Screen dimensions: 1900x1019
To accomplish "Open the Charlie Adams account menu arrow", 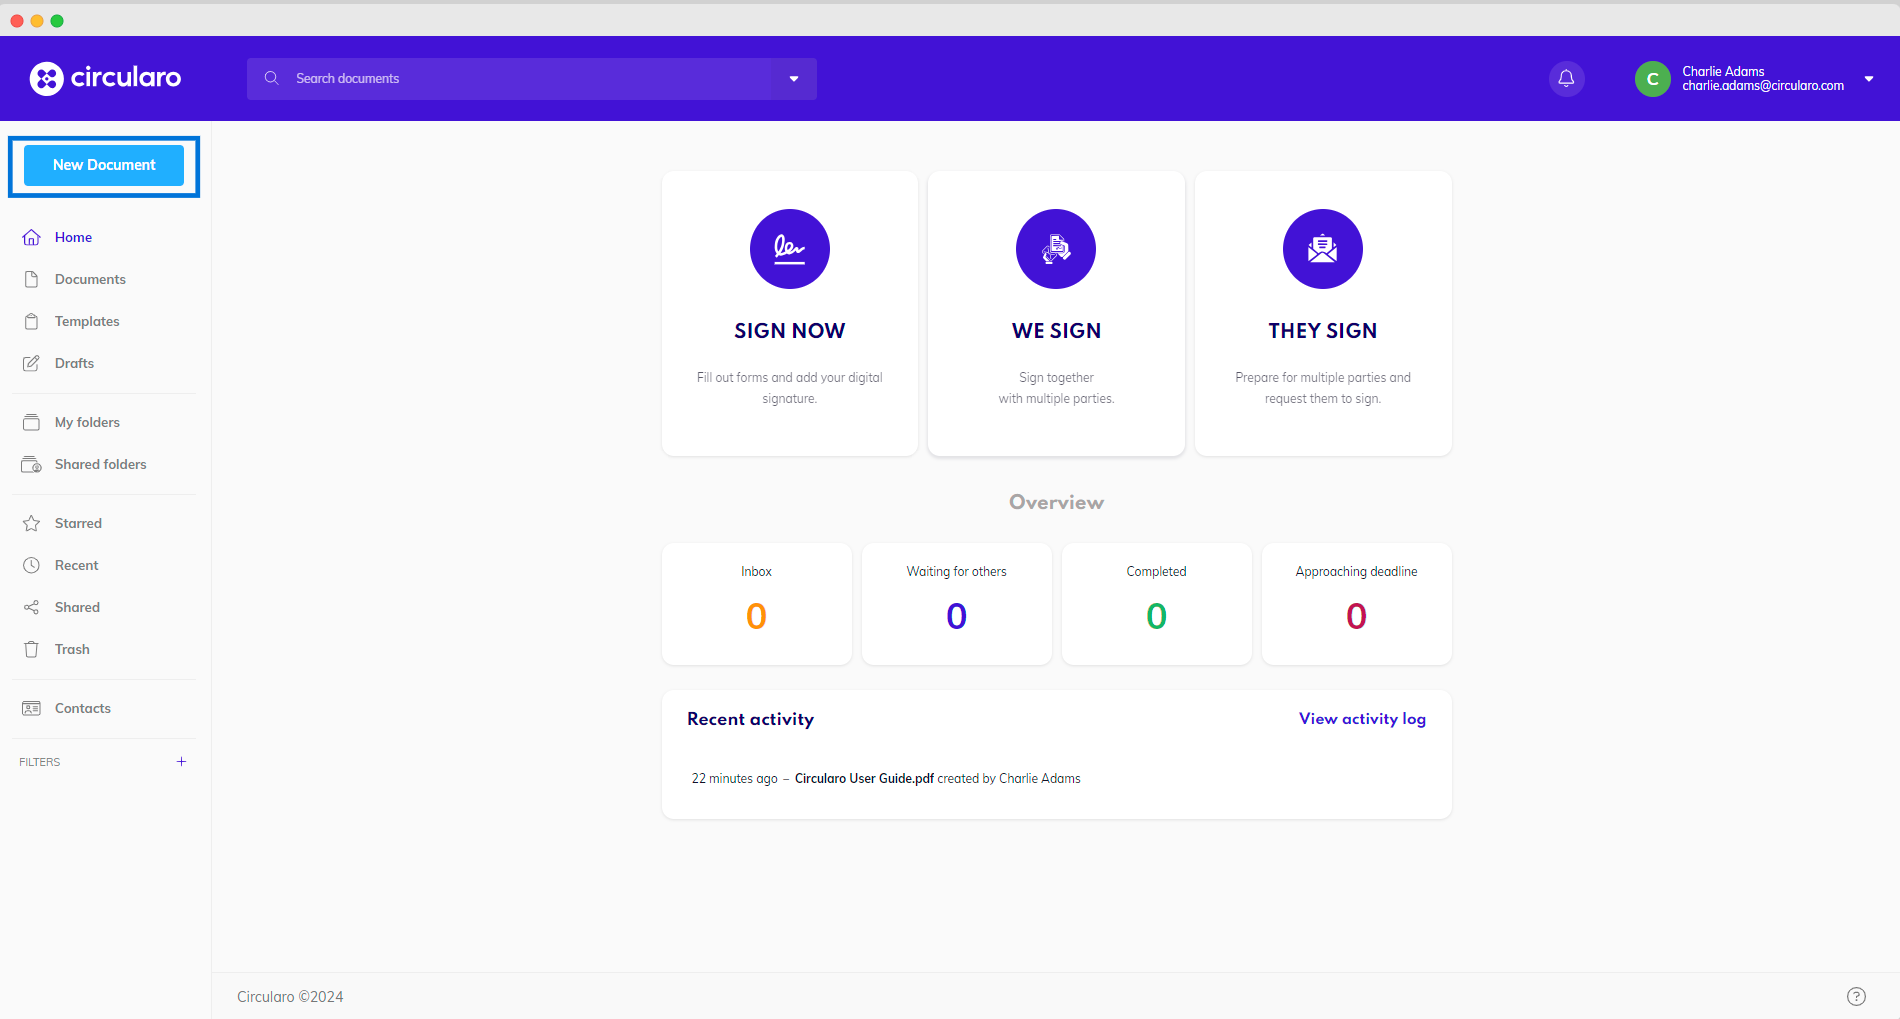I will [x=1868, y=79].
